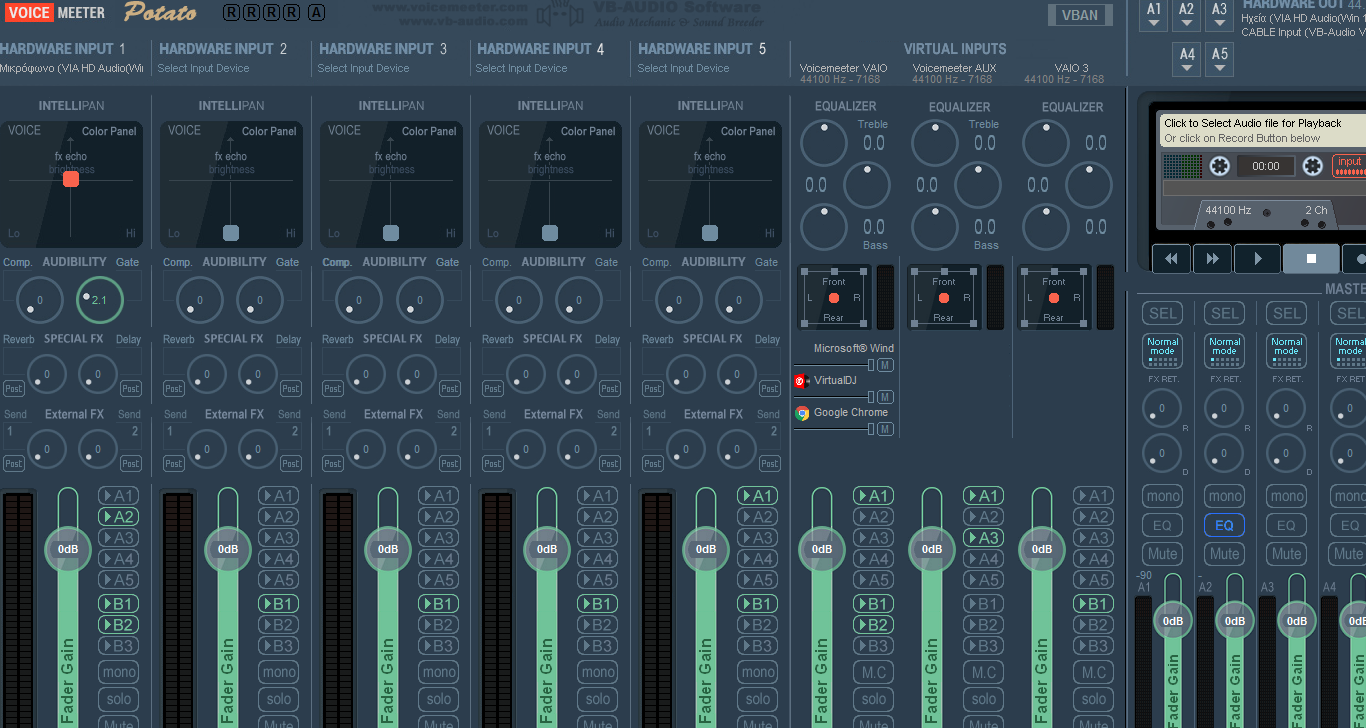Open the A1 hardware output device dropdown
The image size is (1366, 728).
[x=1154, y=17]
